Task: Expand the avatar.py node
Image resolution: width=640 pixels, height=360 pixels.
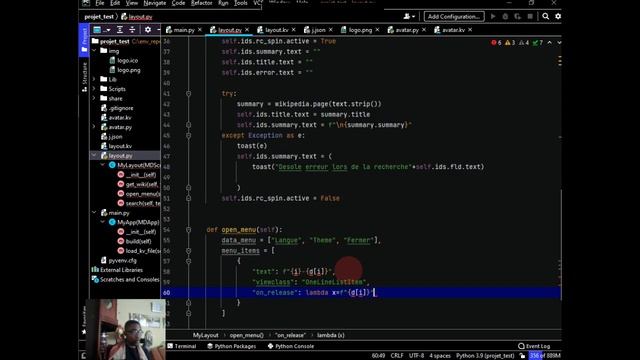Action: (x=94, y=127)
